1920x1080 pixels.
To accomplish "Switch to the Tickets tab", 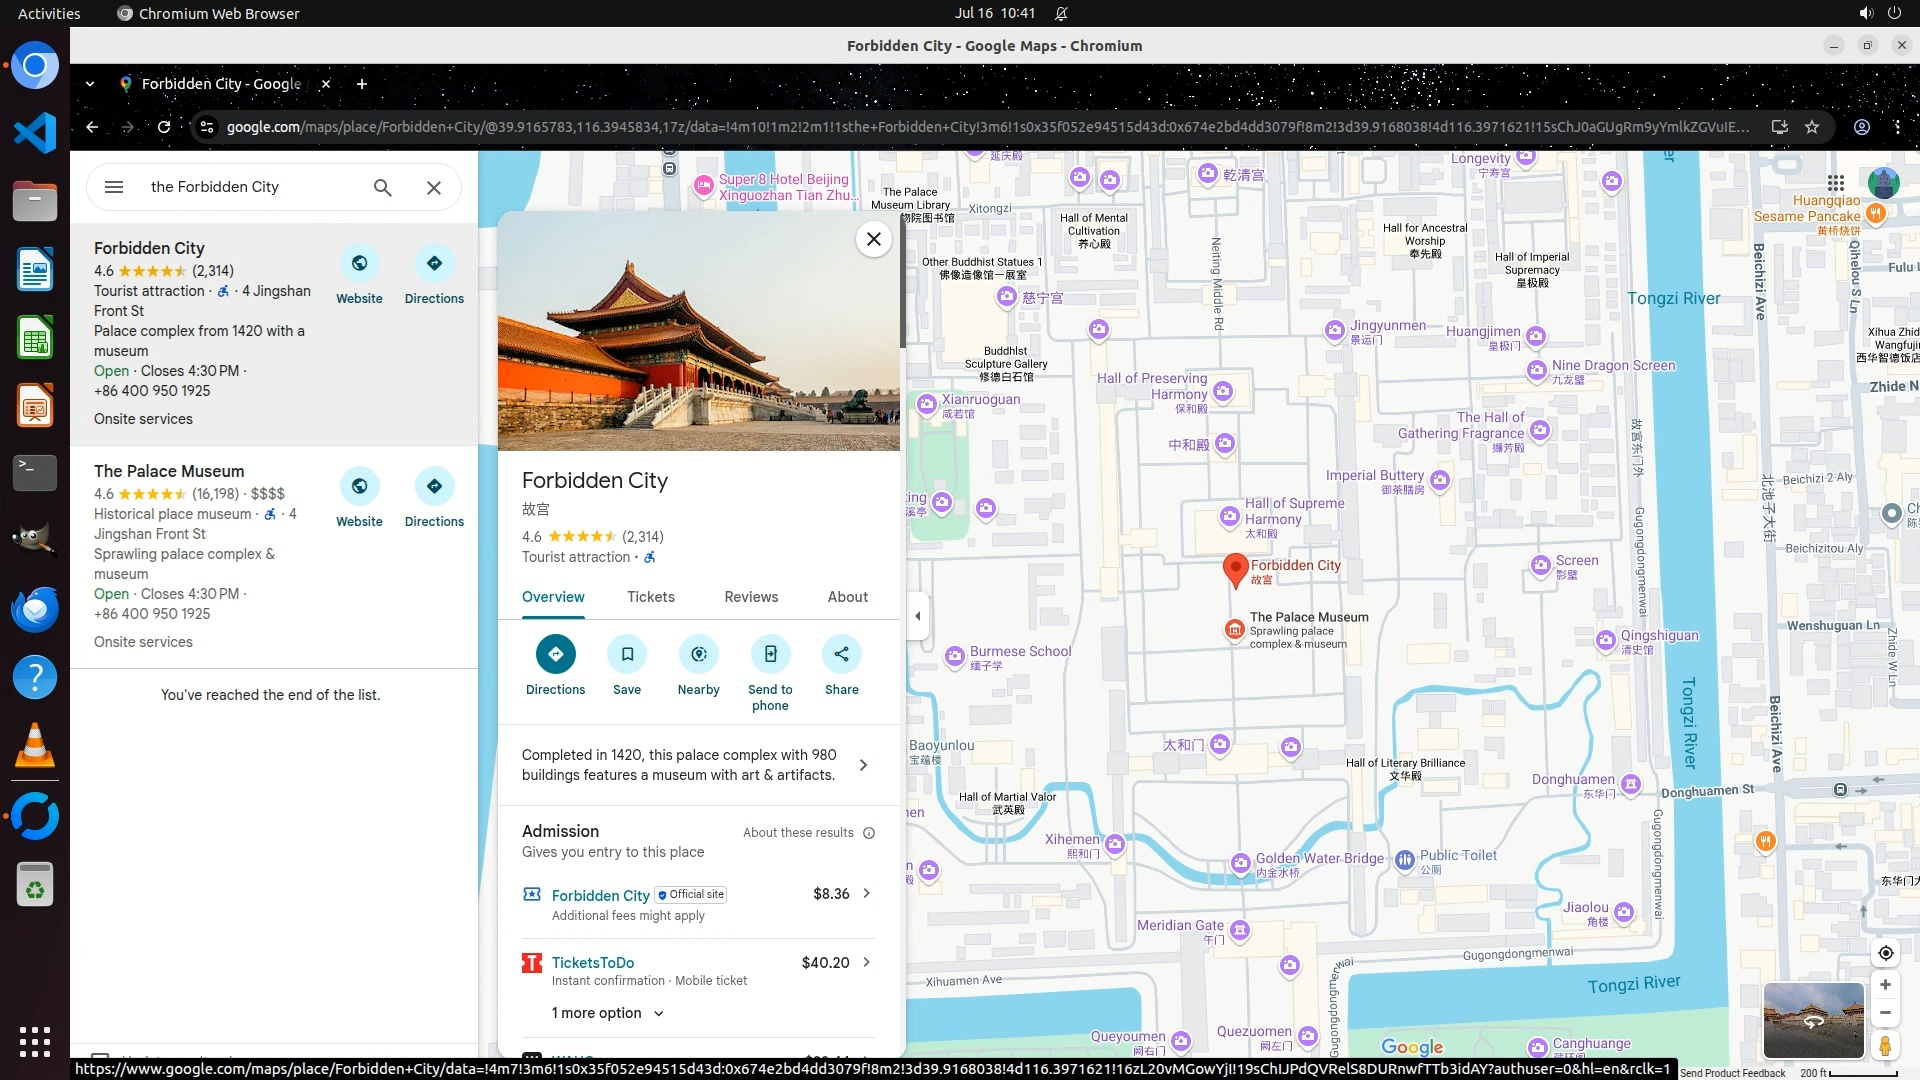I will tap(650, 597).
